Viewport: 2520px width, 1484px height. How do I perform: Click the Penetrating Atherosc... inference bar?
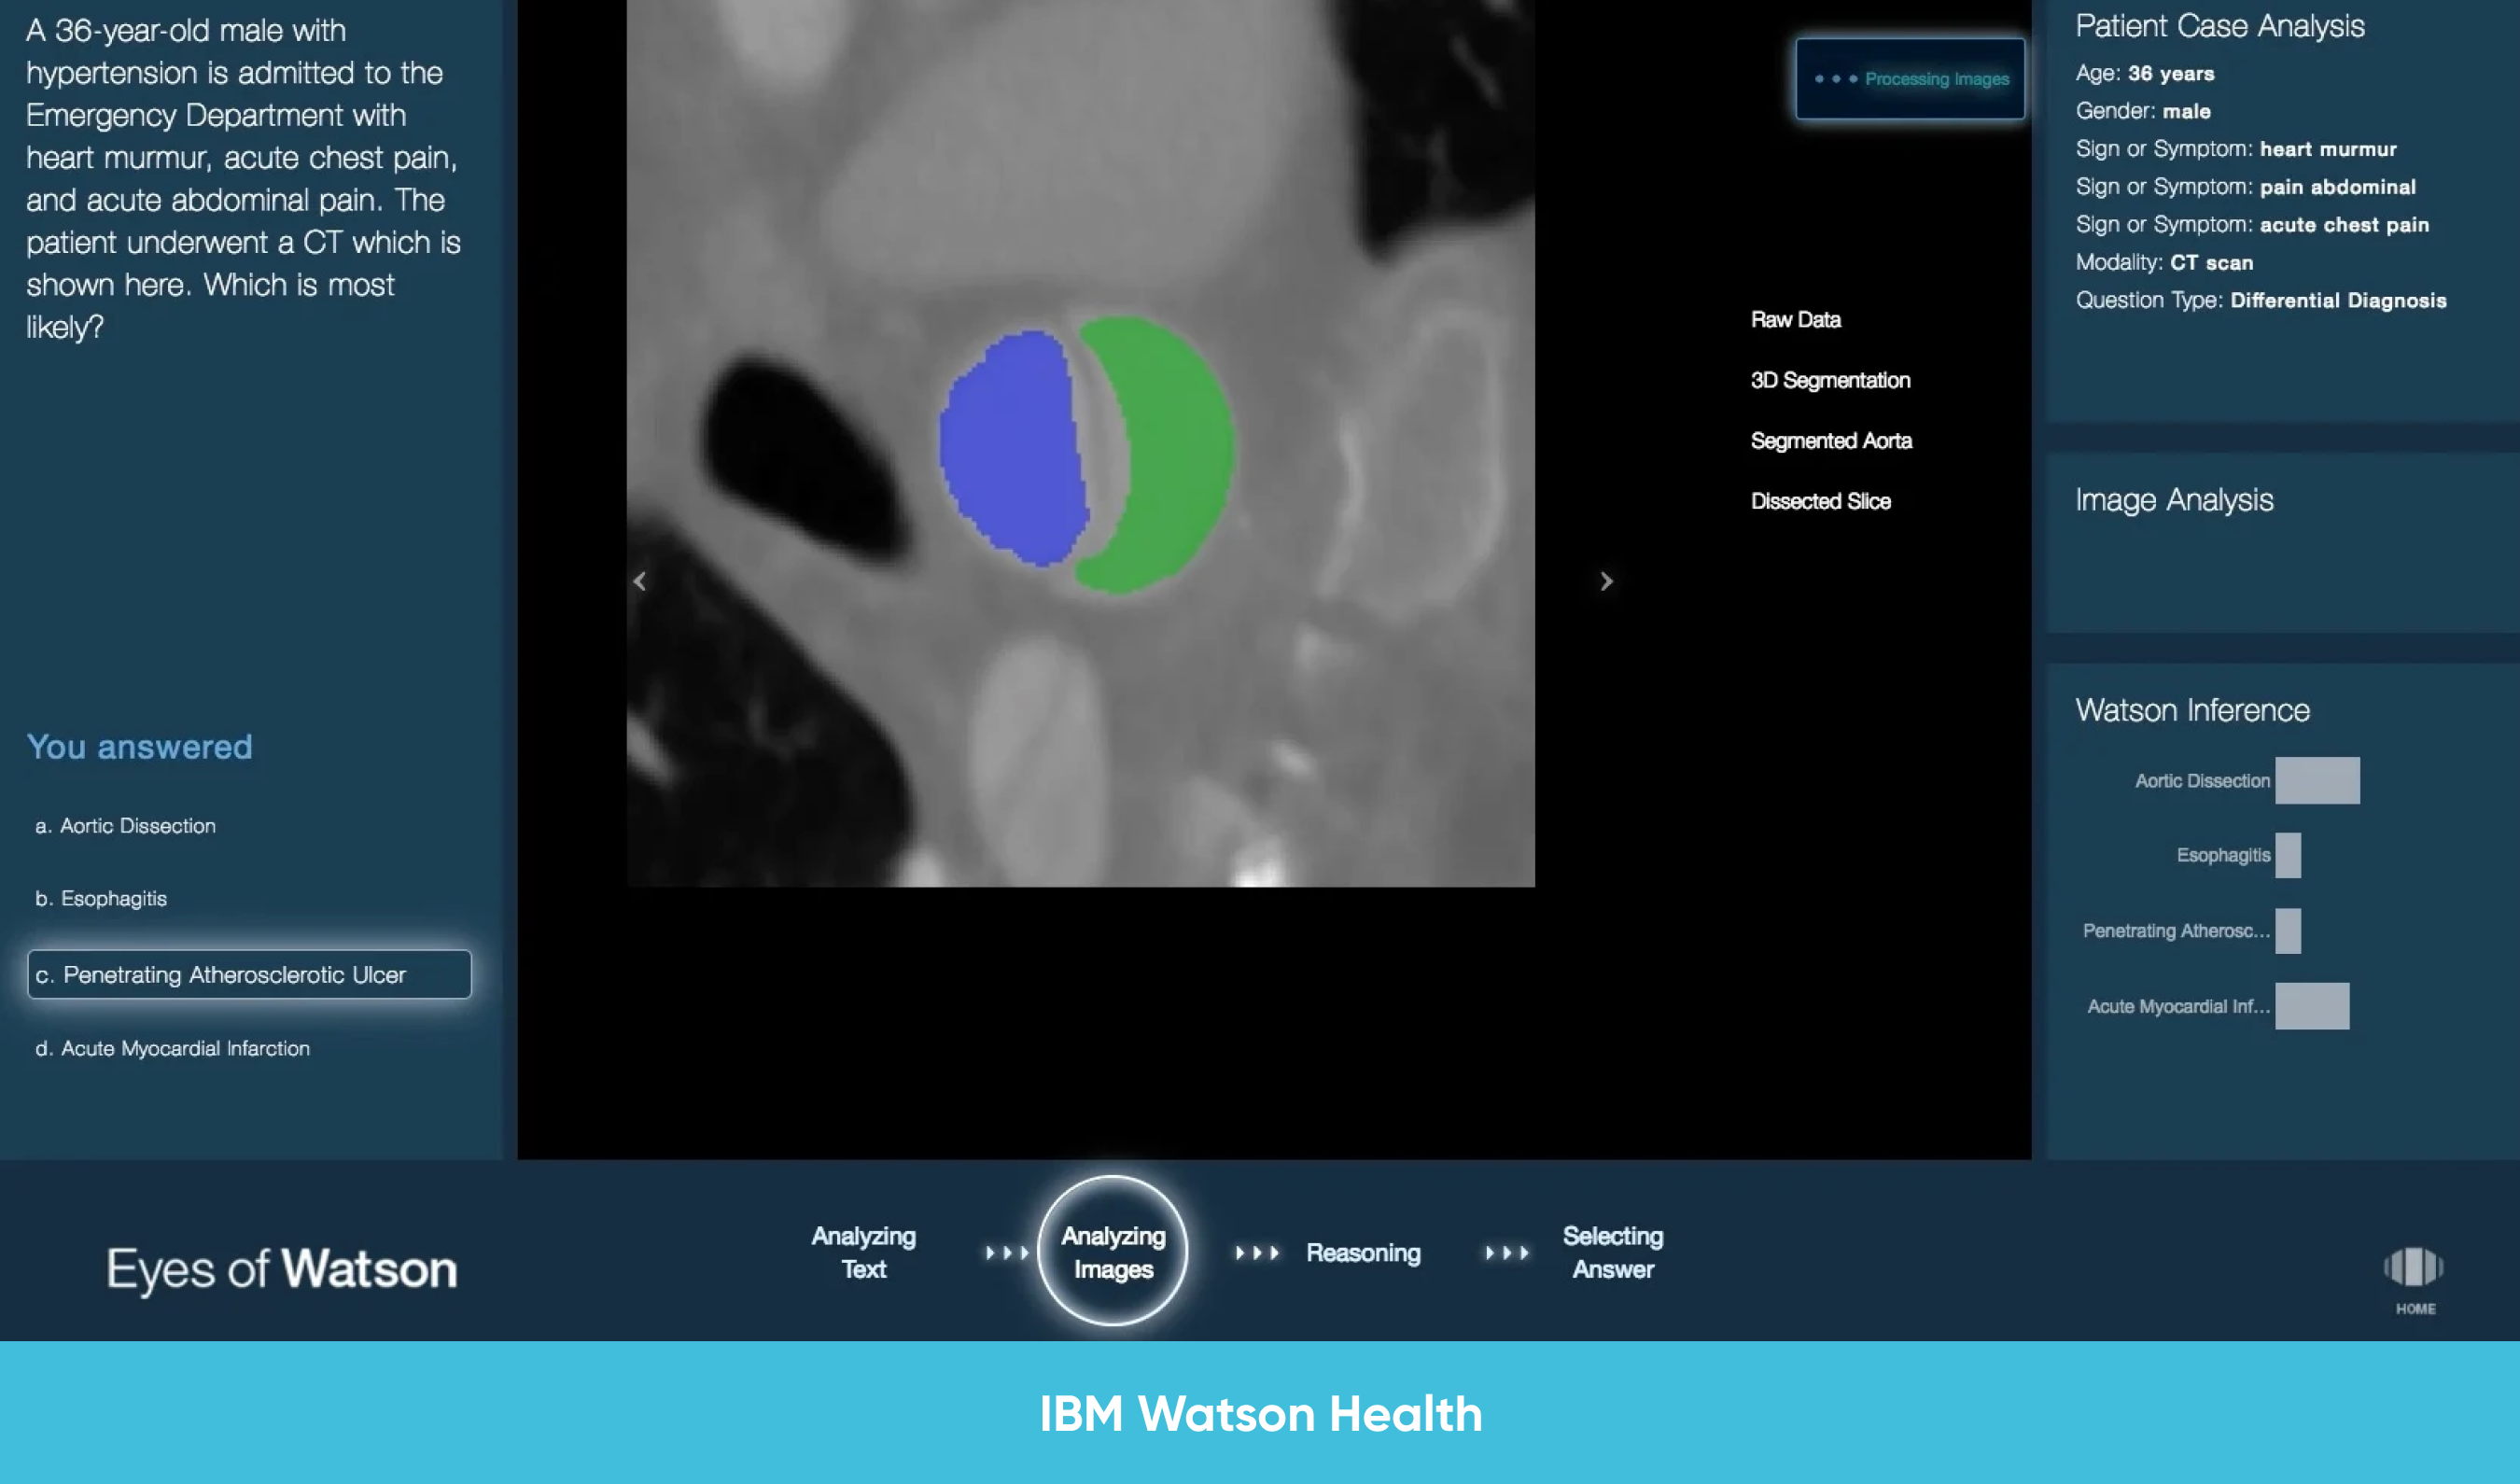(2288, 930)
